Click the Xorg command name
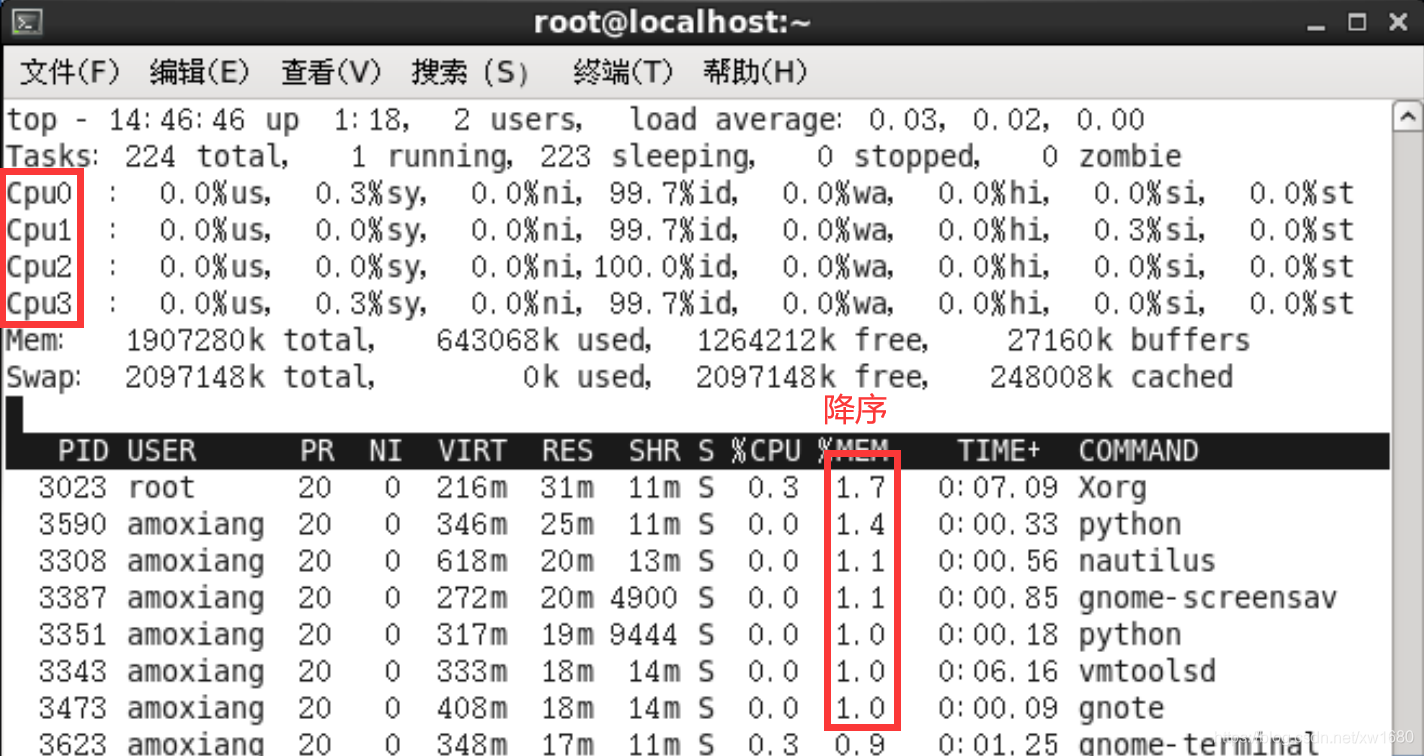The width and height of the screenshot is (1424, 756). click(x=1112, y=488)
